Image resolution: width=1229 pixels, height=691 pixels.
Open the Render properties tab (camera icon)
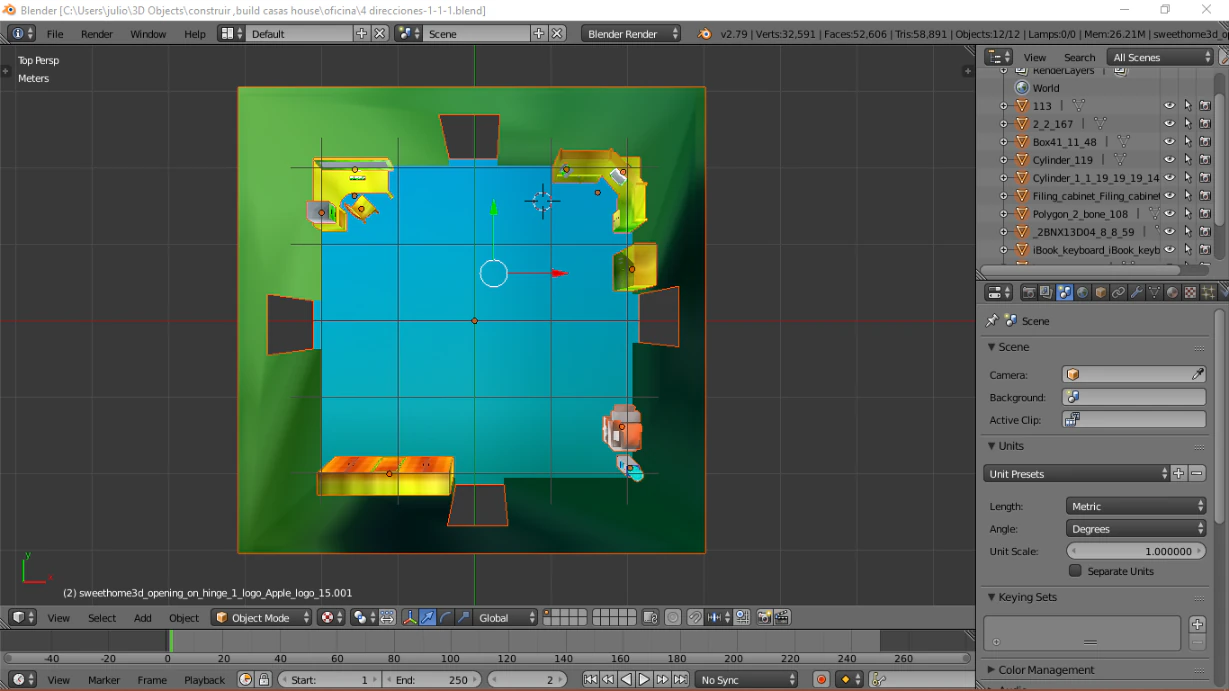pos(1030,292)
